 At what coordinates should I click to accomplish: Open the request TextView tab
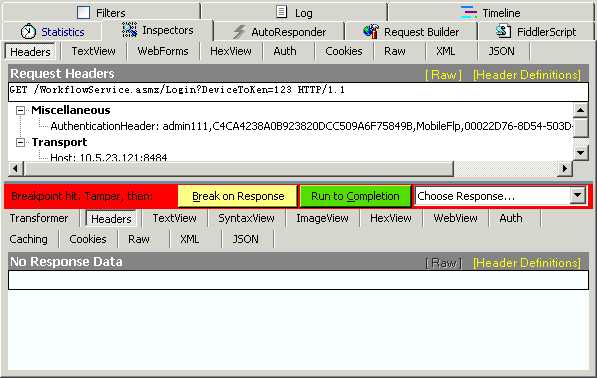point(93,51)
